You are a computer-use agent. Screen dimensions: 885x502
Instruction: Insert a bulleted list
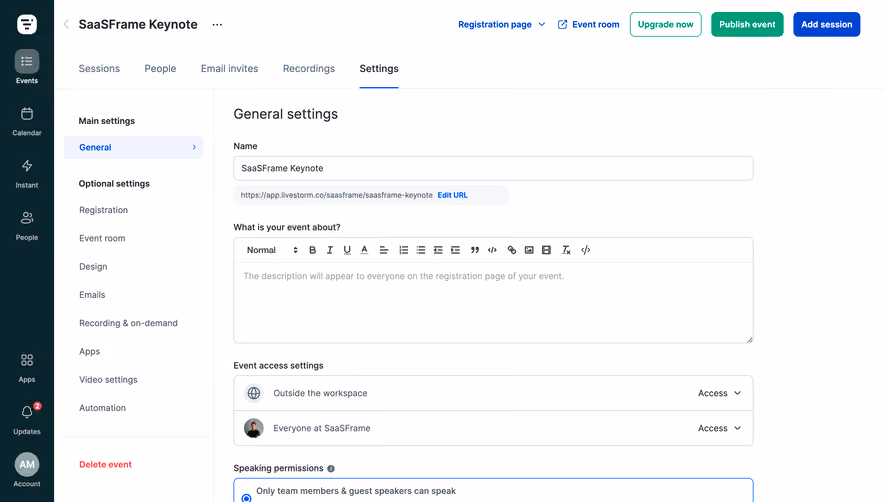pyautogui.click(x=421, y=250)
